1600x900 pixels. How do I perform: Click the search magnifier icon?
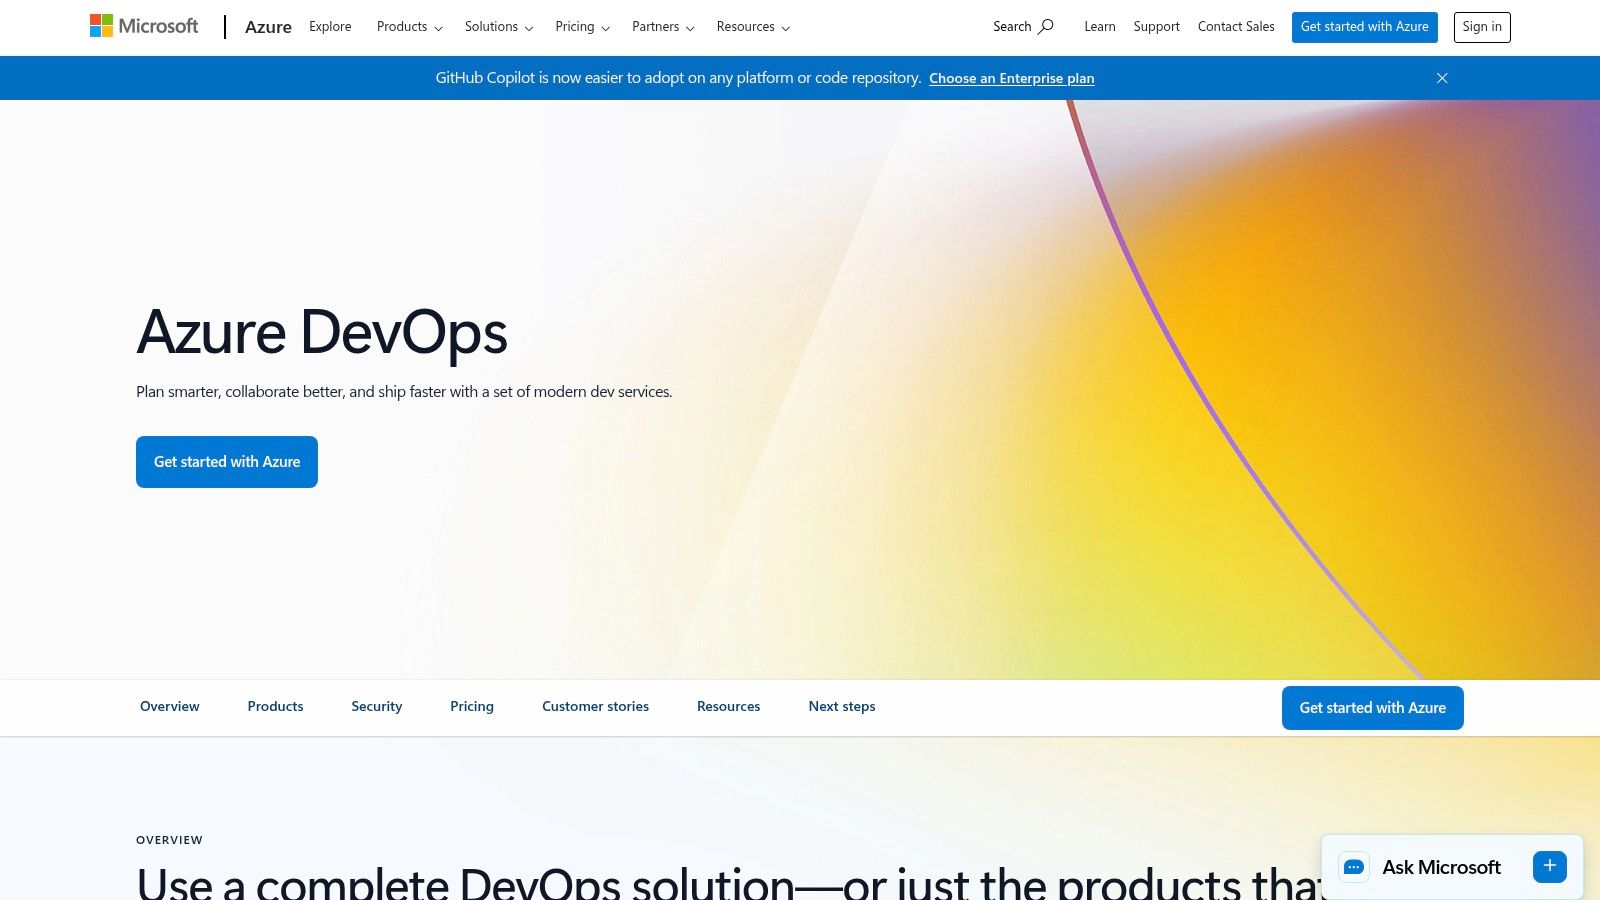[1046, 27]
